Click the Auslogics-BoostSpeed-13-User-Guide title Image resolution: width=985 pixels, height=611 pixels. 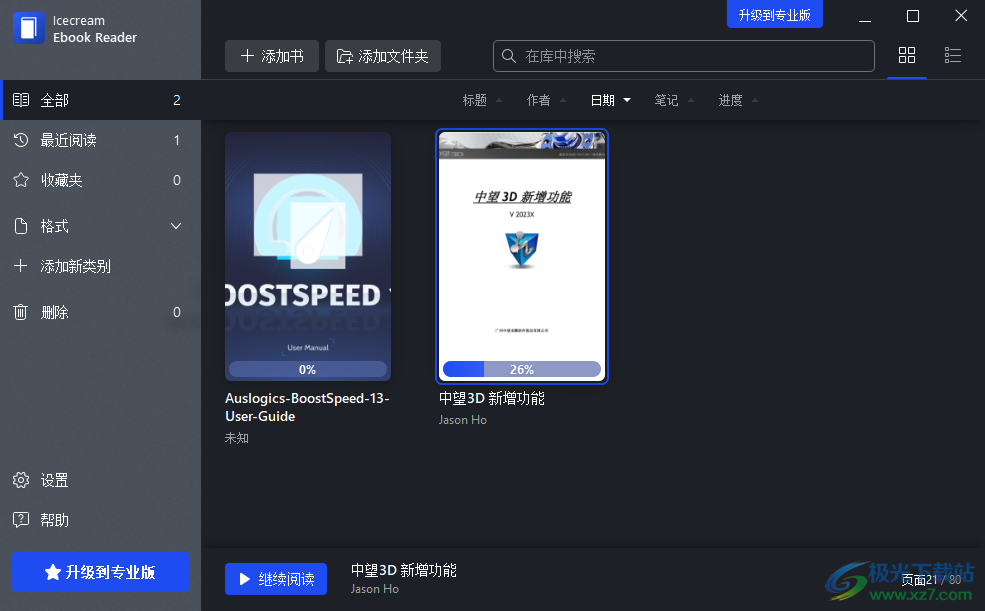pyautogui.click(x=307, y=407)
